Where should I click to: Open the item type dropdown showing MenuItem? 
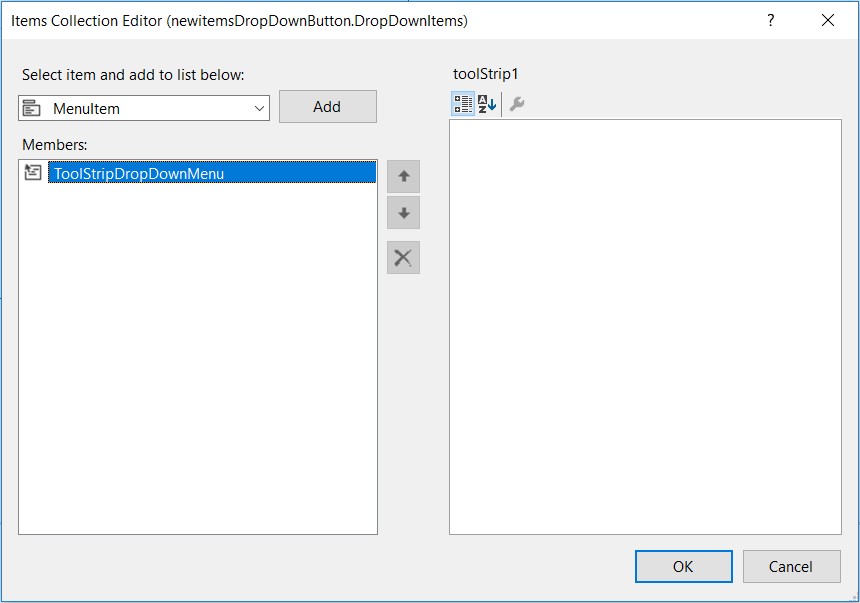(259, 107)
